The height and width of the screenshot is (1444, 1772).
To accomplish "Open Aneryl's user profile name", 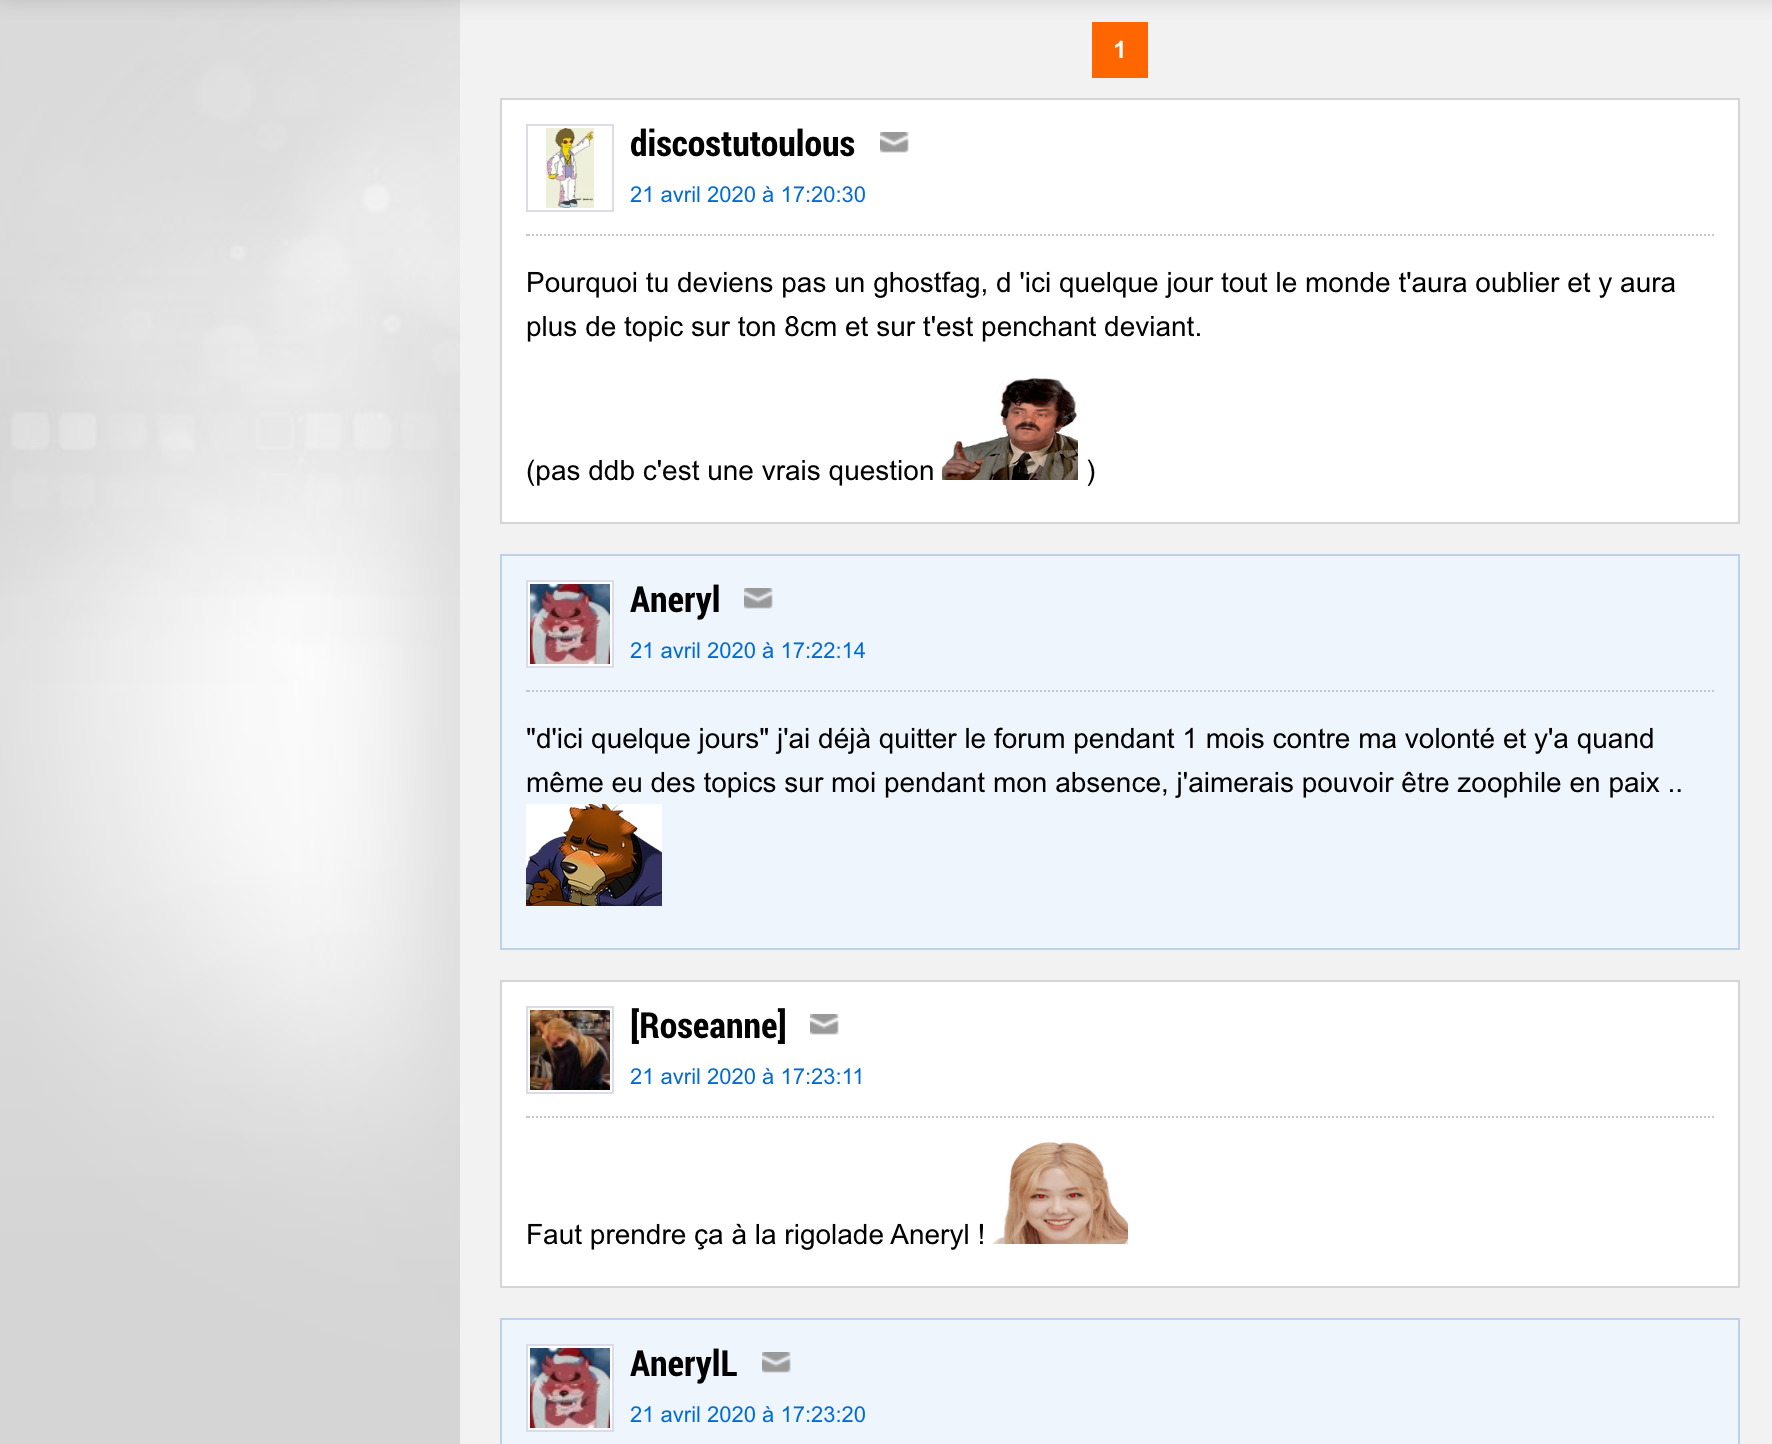I will (x=675, y=600).
